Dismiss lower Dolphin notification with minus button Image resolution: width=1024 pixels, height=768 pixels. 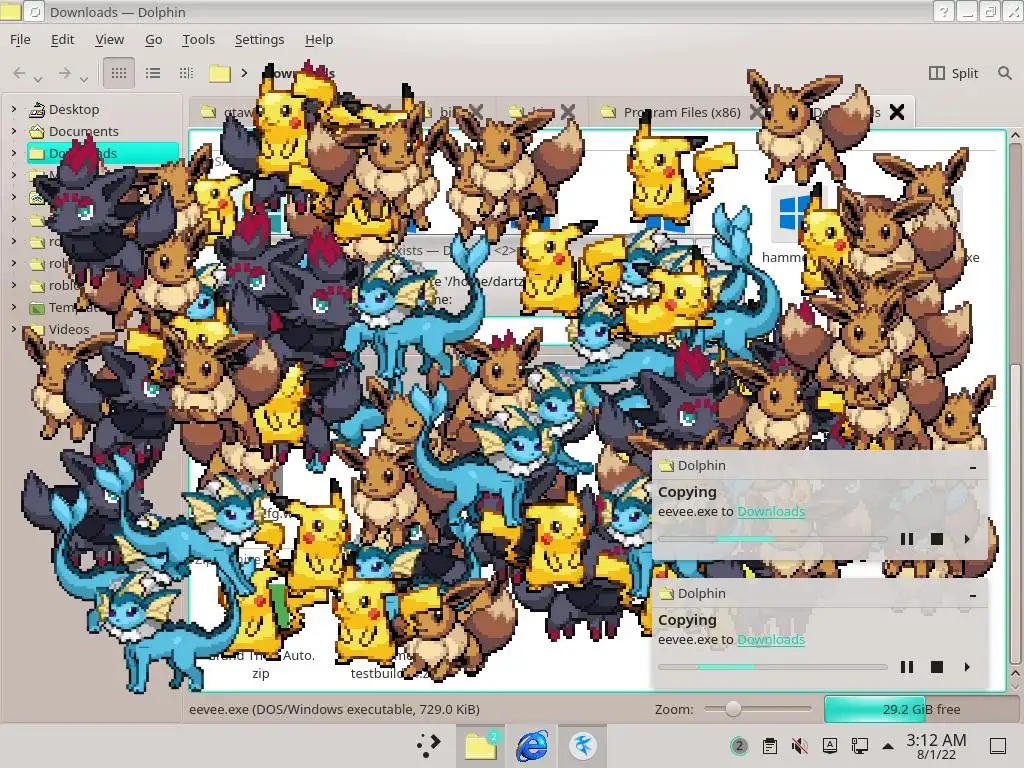(x=973, y=595)
